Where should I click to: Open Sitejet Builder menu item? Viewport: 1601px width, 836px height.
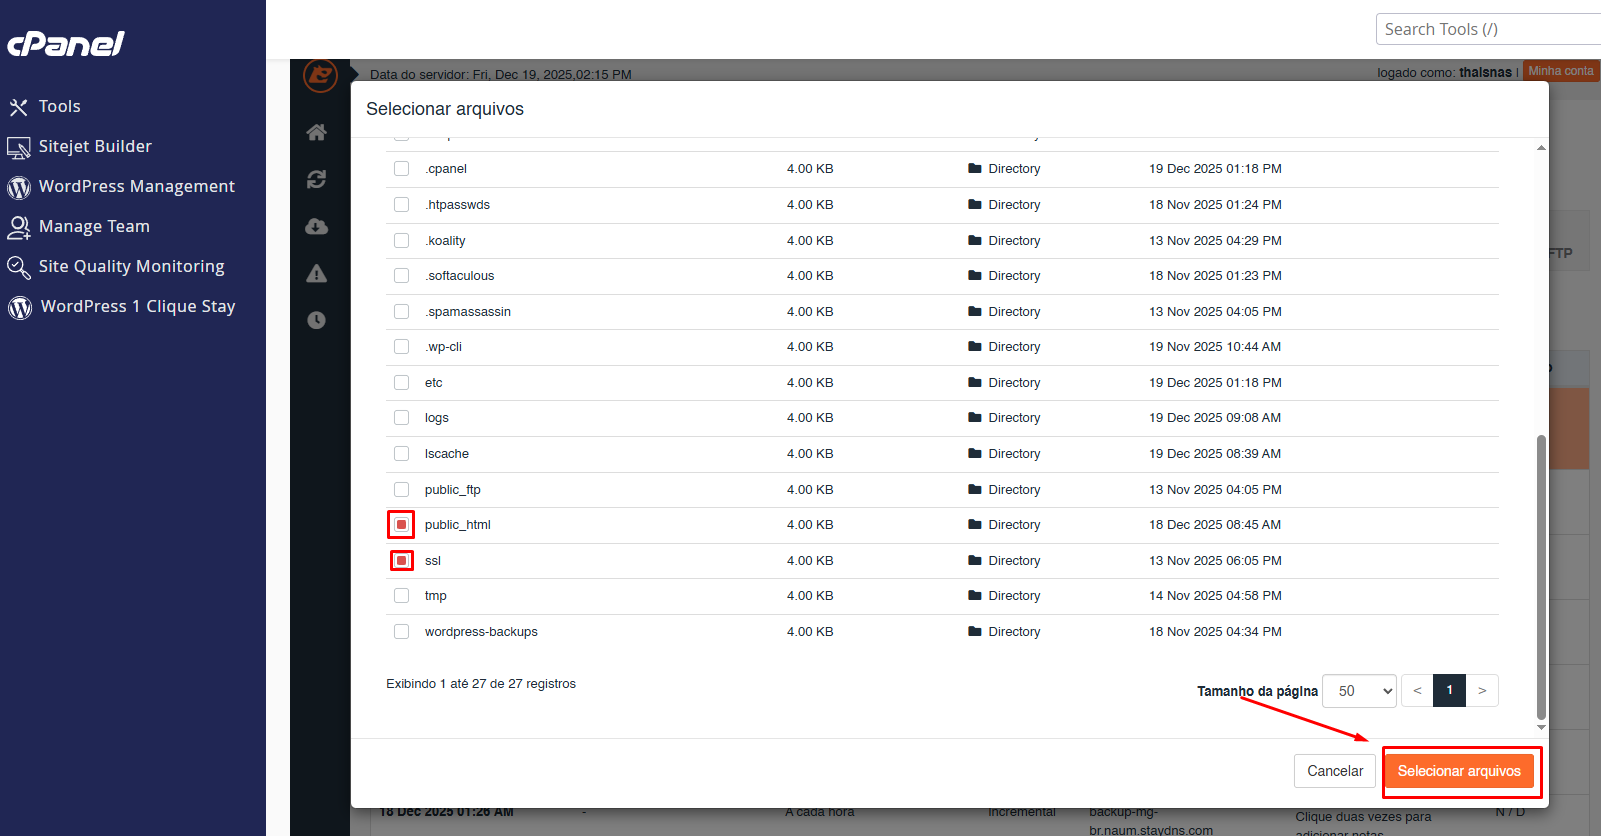point(95,147)
